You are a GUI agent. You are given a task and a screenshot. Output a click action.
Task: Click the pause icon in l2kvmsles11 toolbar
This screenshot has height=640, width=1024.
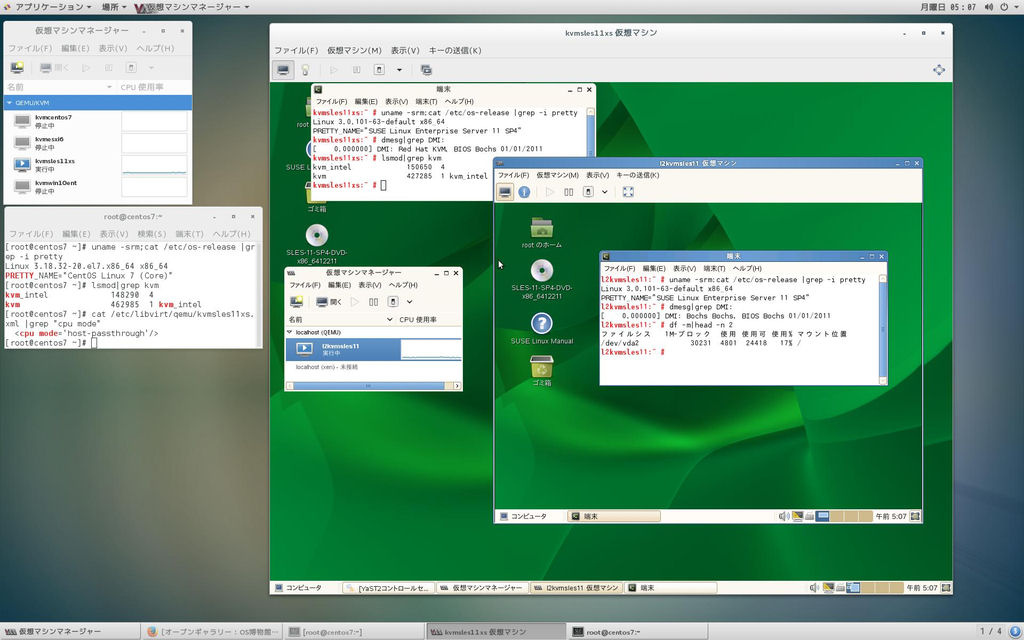569,192
